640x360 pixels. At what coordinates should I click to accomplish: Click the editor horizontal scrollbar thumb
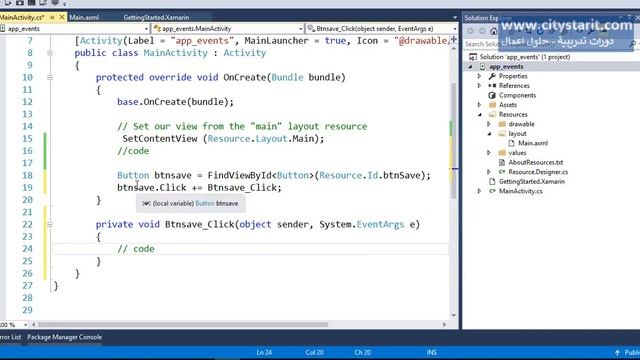(182, 325)
